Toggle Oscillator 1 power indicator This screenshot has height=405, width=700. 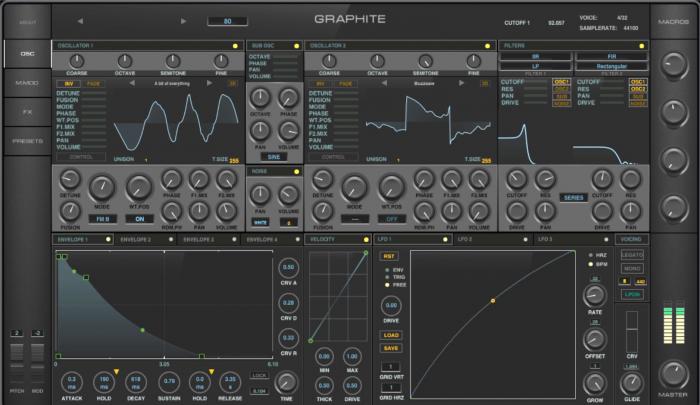(x=235, y=46)
